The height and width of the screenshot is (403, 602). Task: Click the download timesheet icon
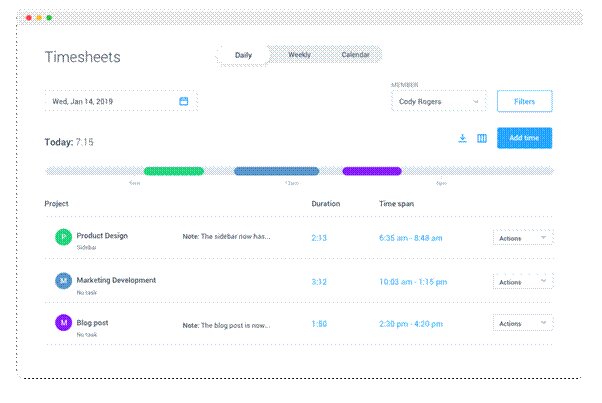click(x=463, y=138)
